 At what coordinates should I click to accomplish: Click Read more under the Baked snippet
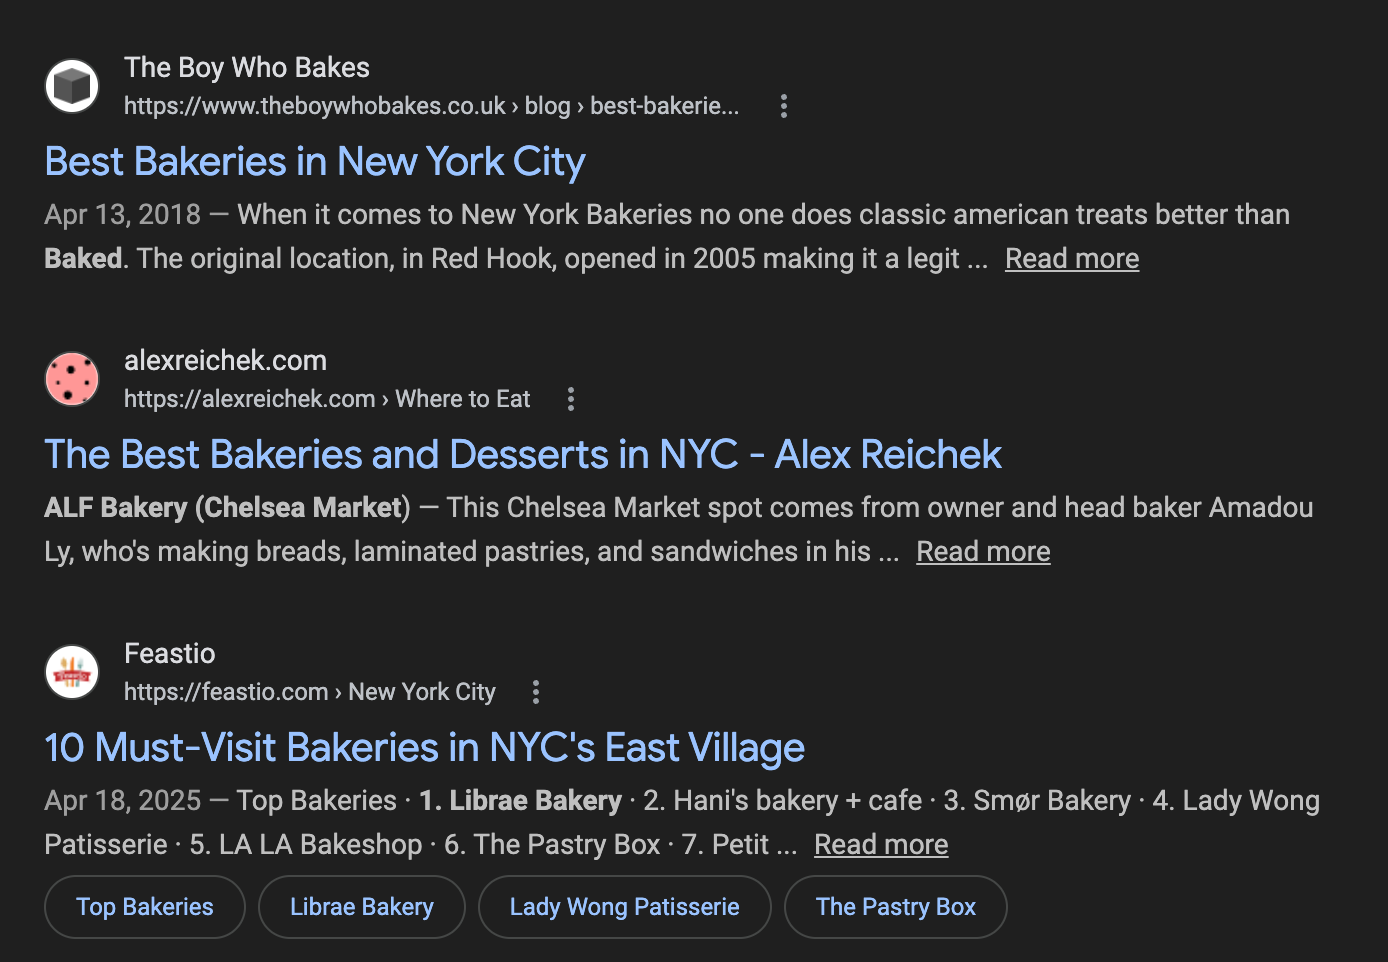pos(1071,258)
